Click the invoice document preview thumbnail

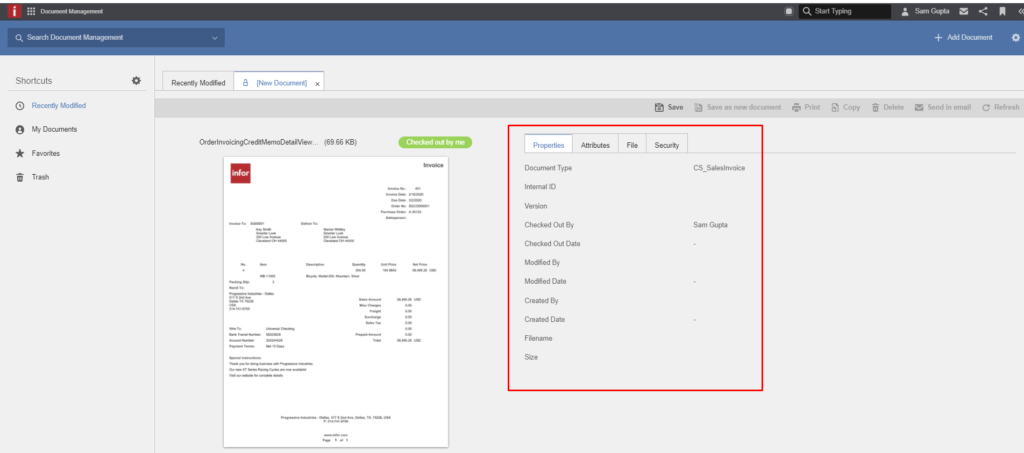(336, 302)
